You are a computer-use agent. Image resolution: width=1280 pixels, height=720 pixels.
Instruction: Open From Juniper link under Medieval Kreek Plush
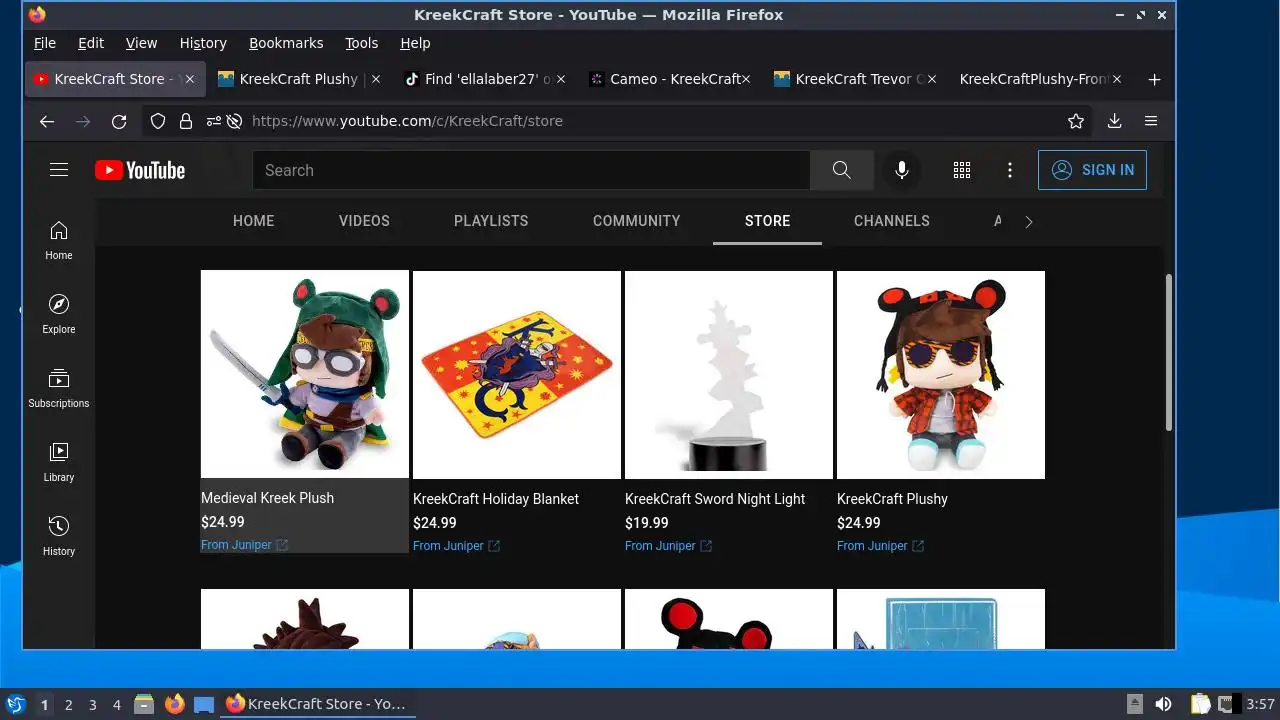point(236,545)
